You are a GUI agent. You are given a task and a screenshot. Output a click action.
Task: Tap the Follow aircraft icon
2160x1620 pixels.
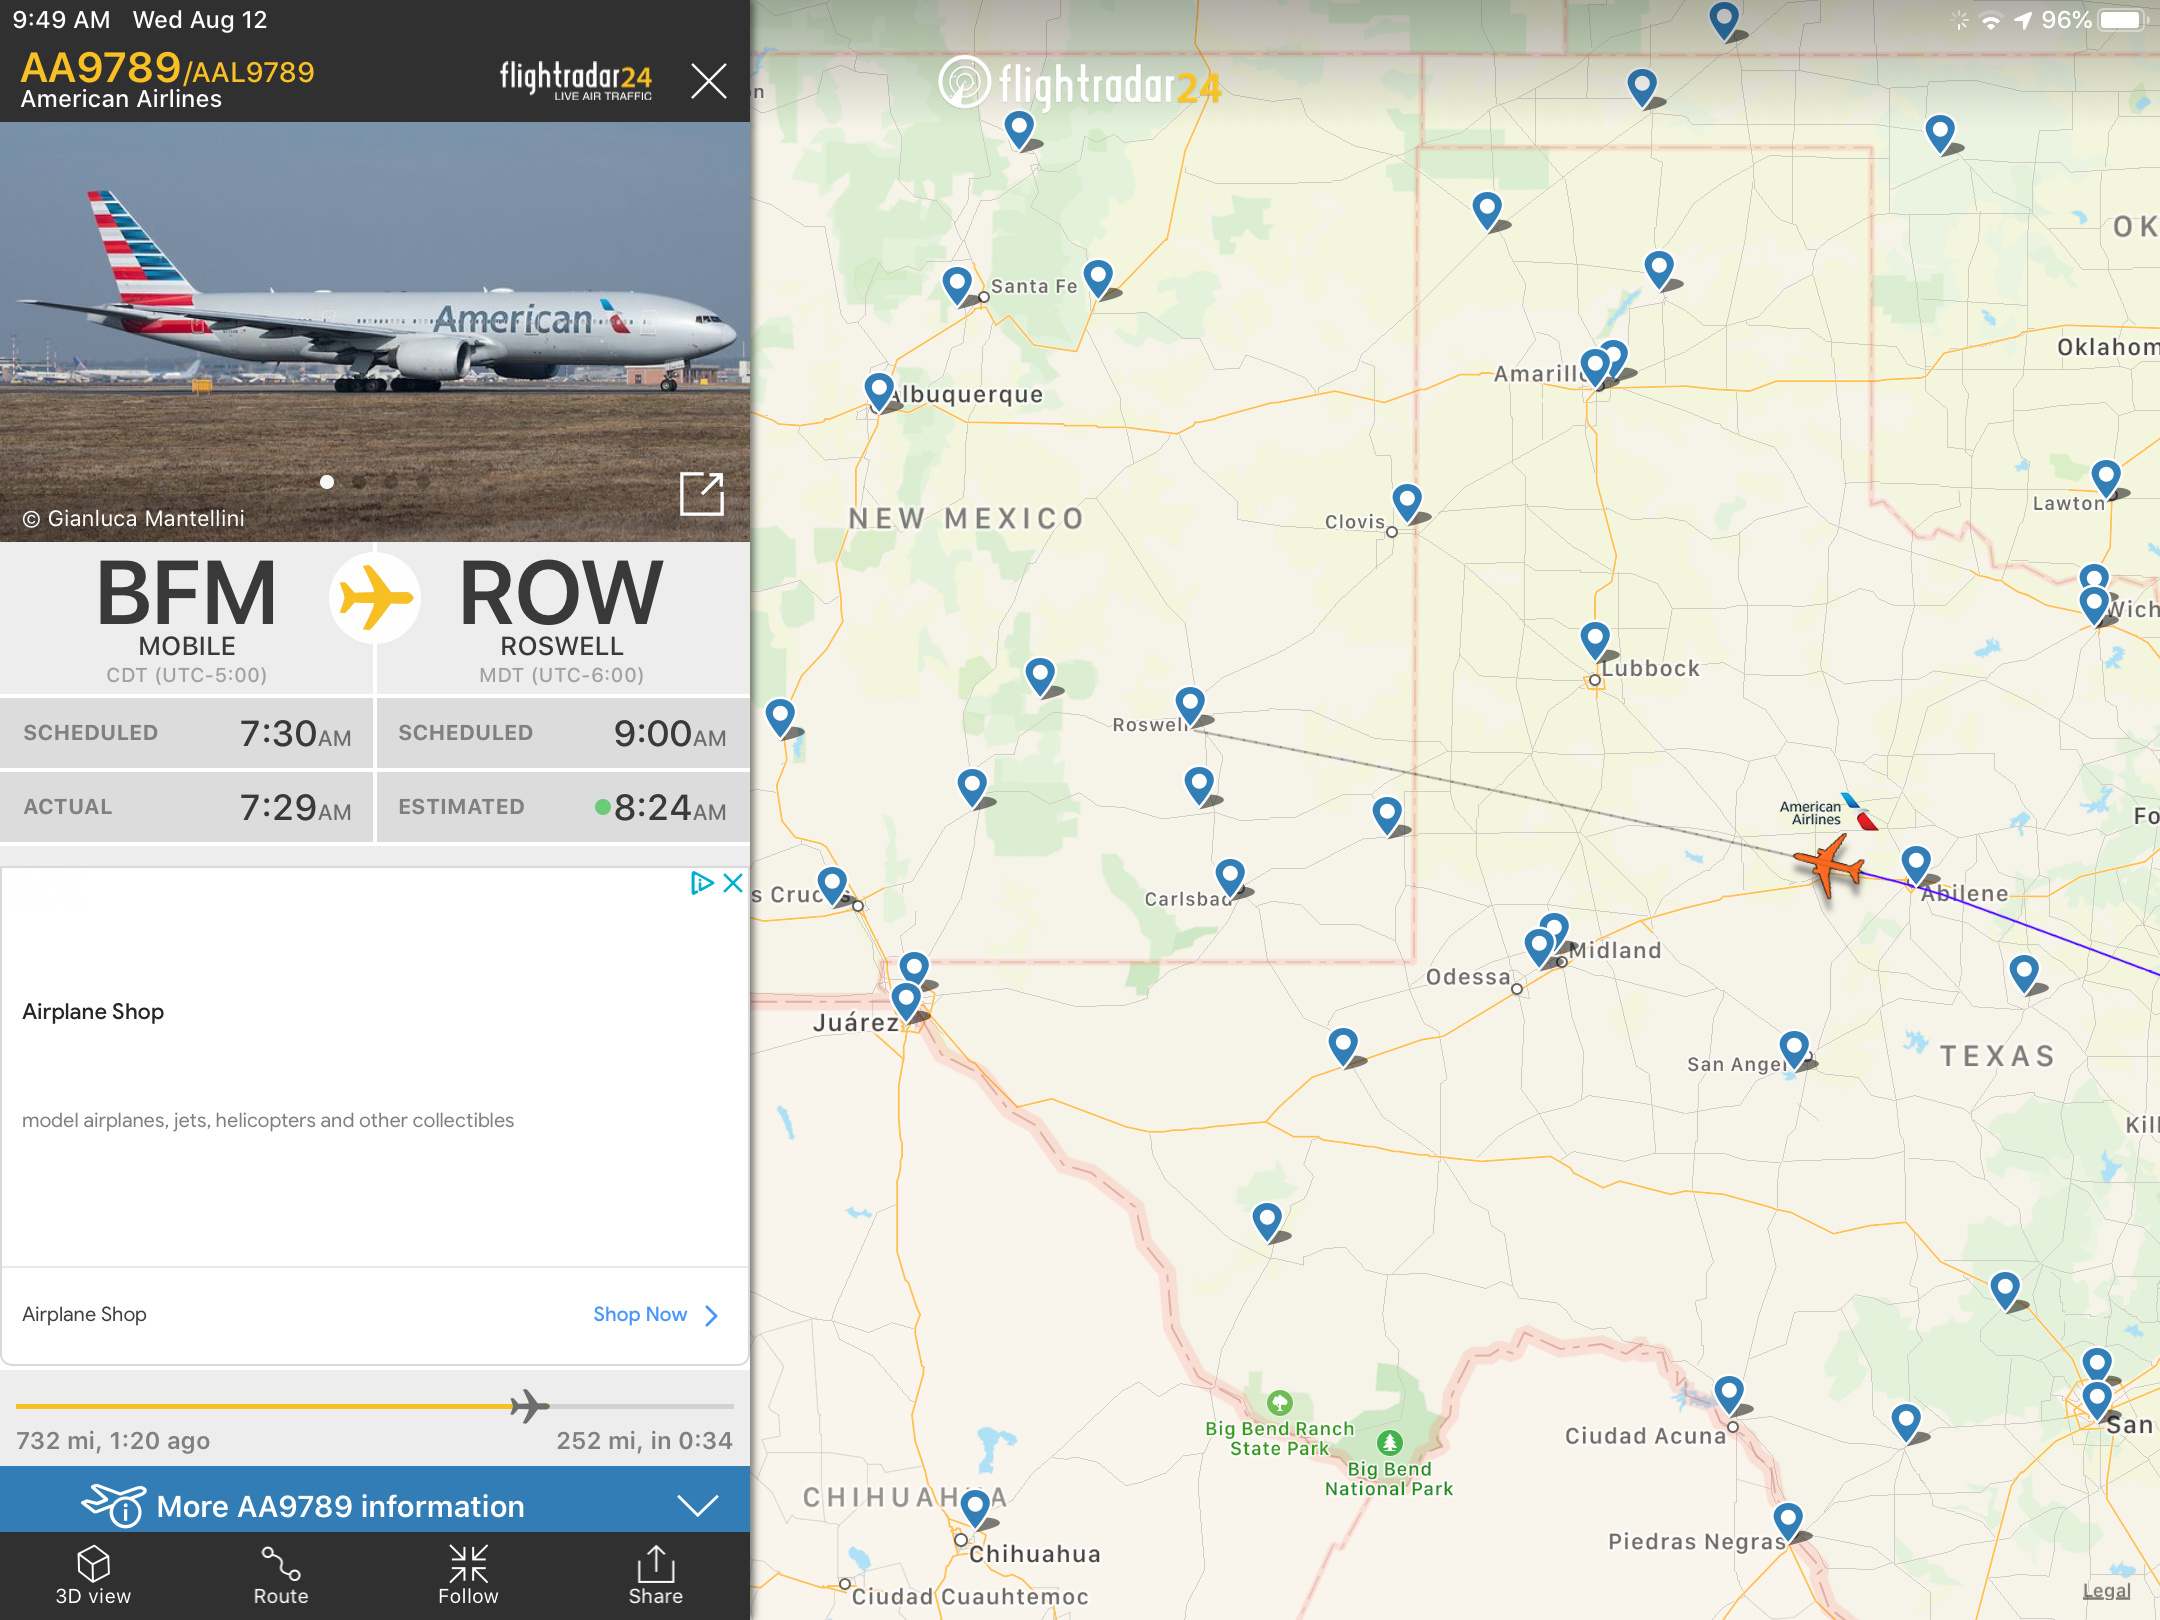coord(468,1564)
